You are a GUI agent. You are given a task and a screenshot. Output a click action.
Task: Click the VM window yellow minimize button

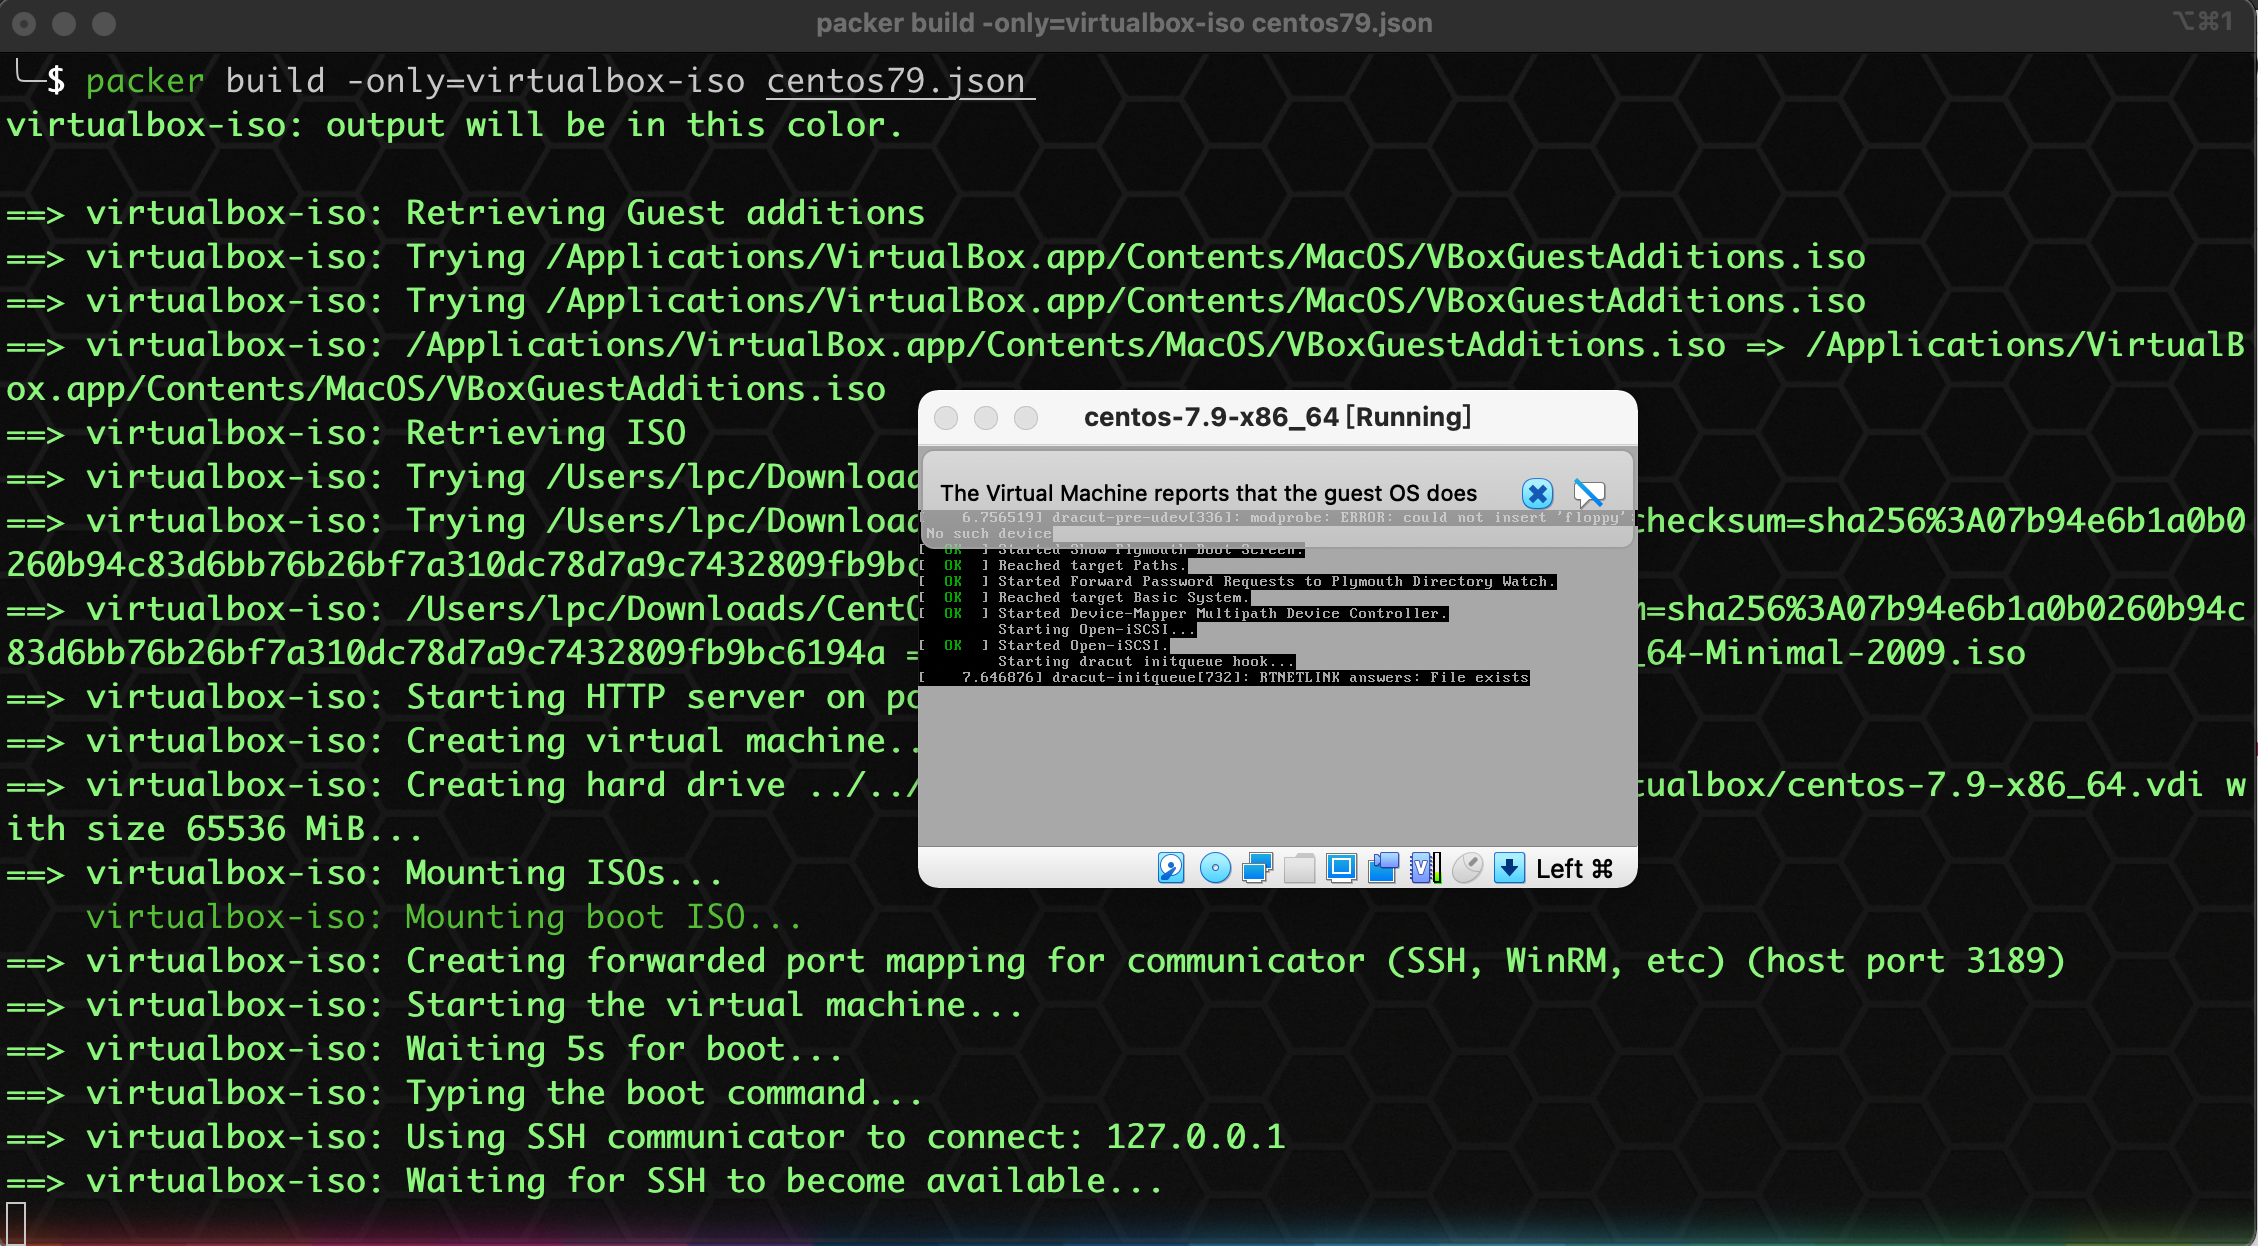(986, 418)
